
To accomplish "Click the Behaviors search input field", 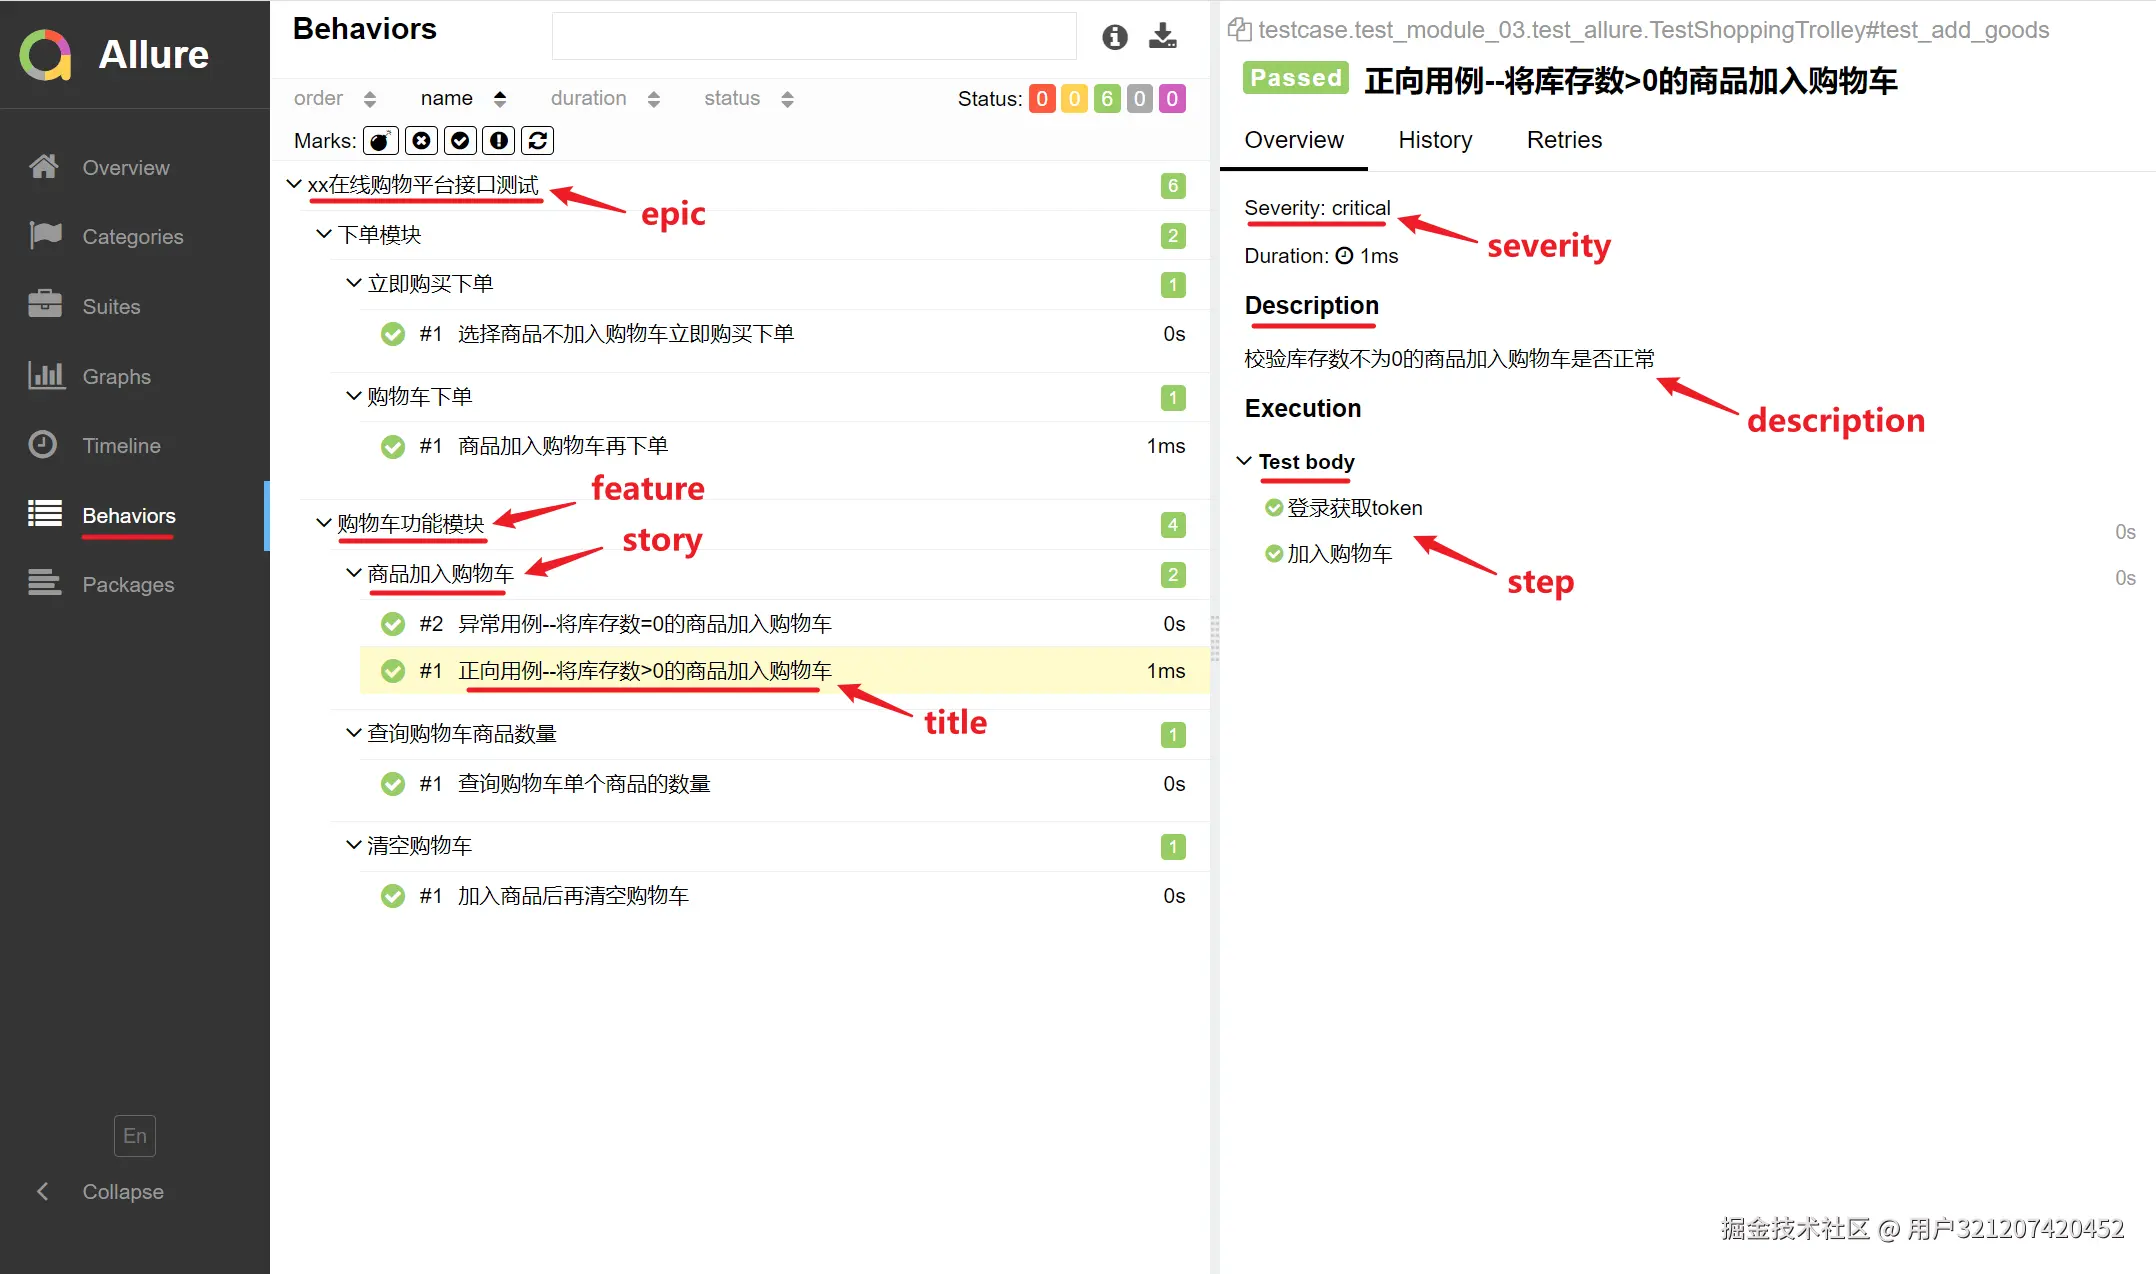I will click(813, 37).
